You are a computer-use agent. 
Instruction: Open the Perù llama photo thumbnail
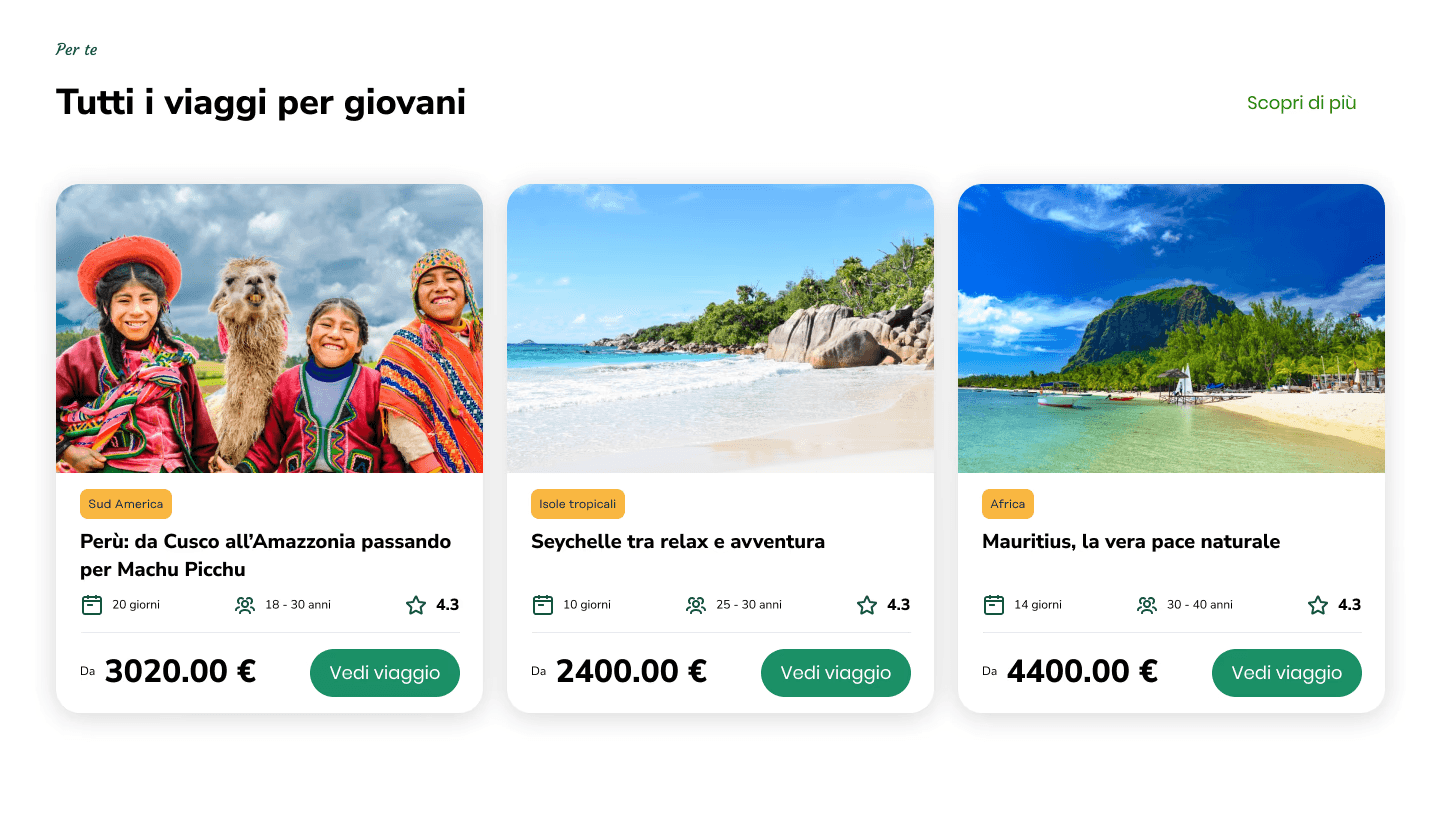tap(269, 328)
